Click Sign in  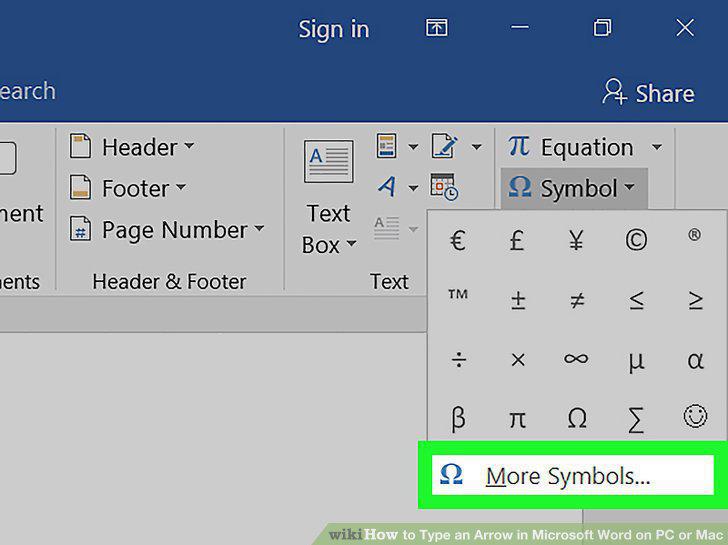coord(333,30)
